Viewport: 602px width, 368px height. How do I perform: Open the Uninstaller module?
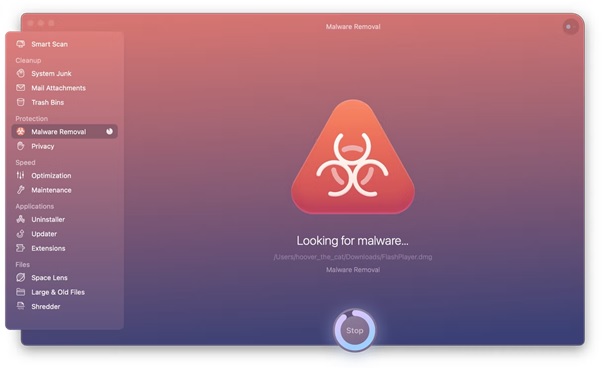64,219
